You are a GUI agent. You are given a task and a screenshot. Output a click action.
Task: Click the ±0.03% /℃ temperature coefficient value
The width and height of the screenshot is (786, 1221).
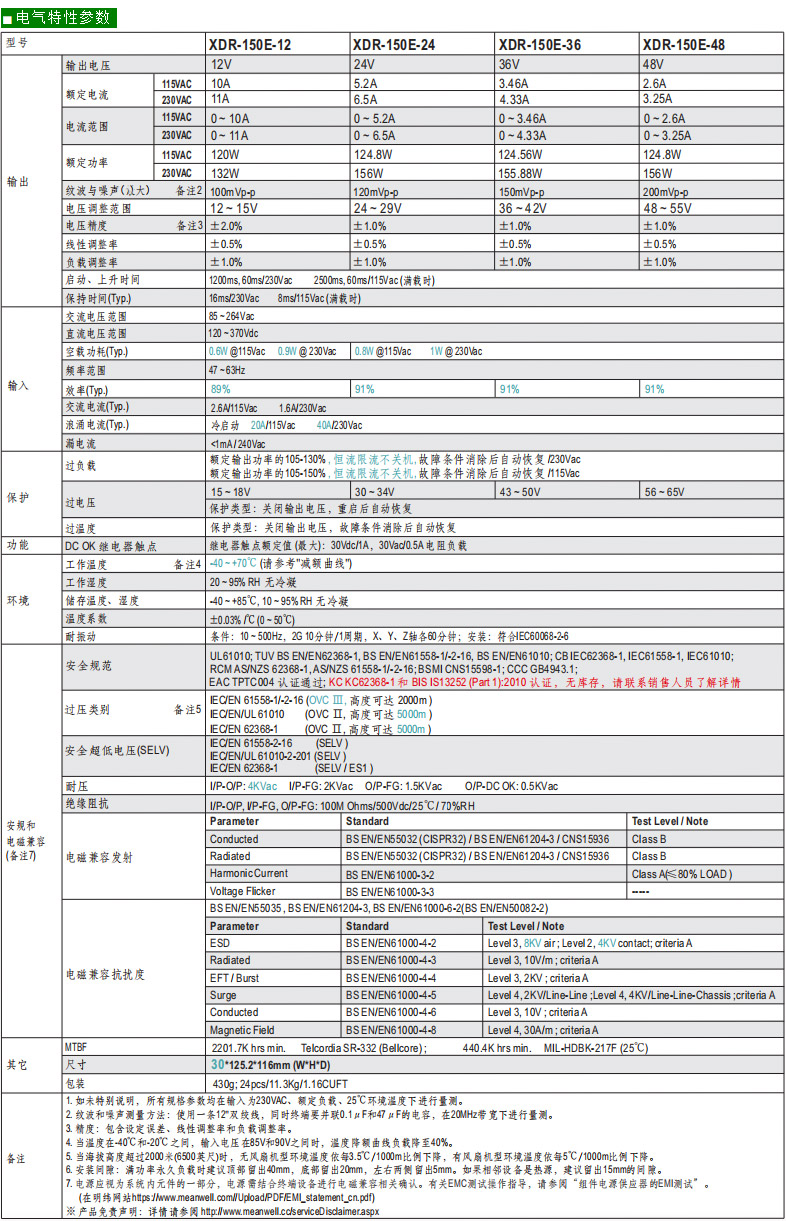pos(253,619)
